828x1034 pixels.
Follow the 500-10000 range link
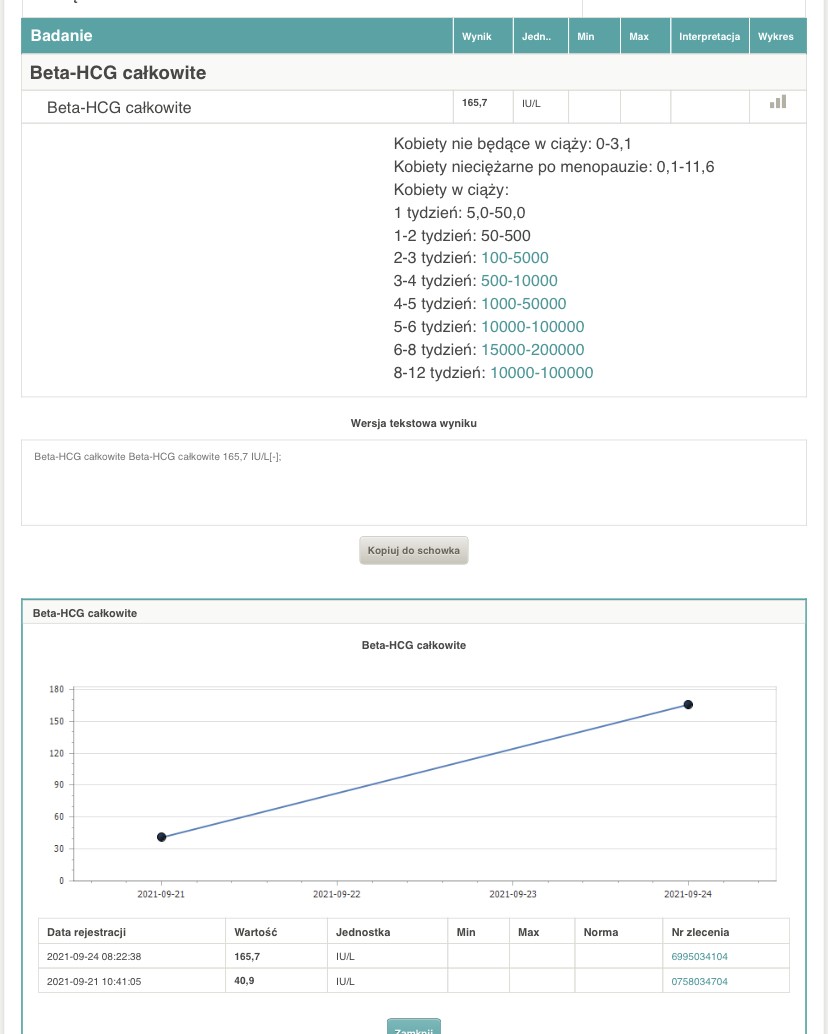pos(519,281)
